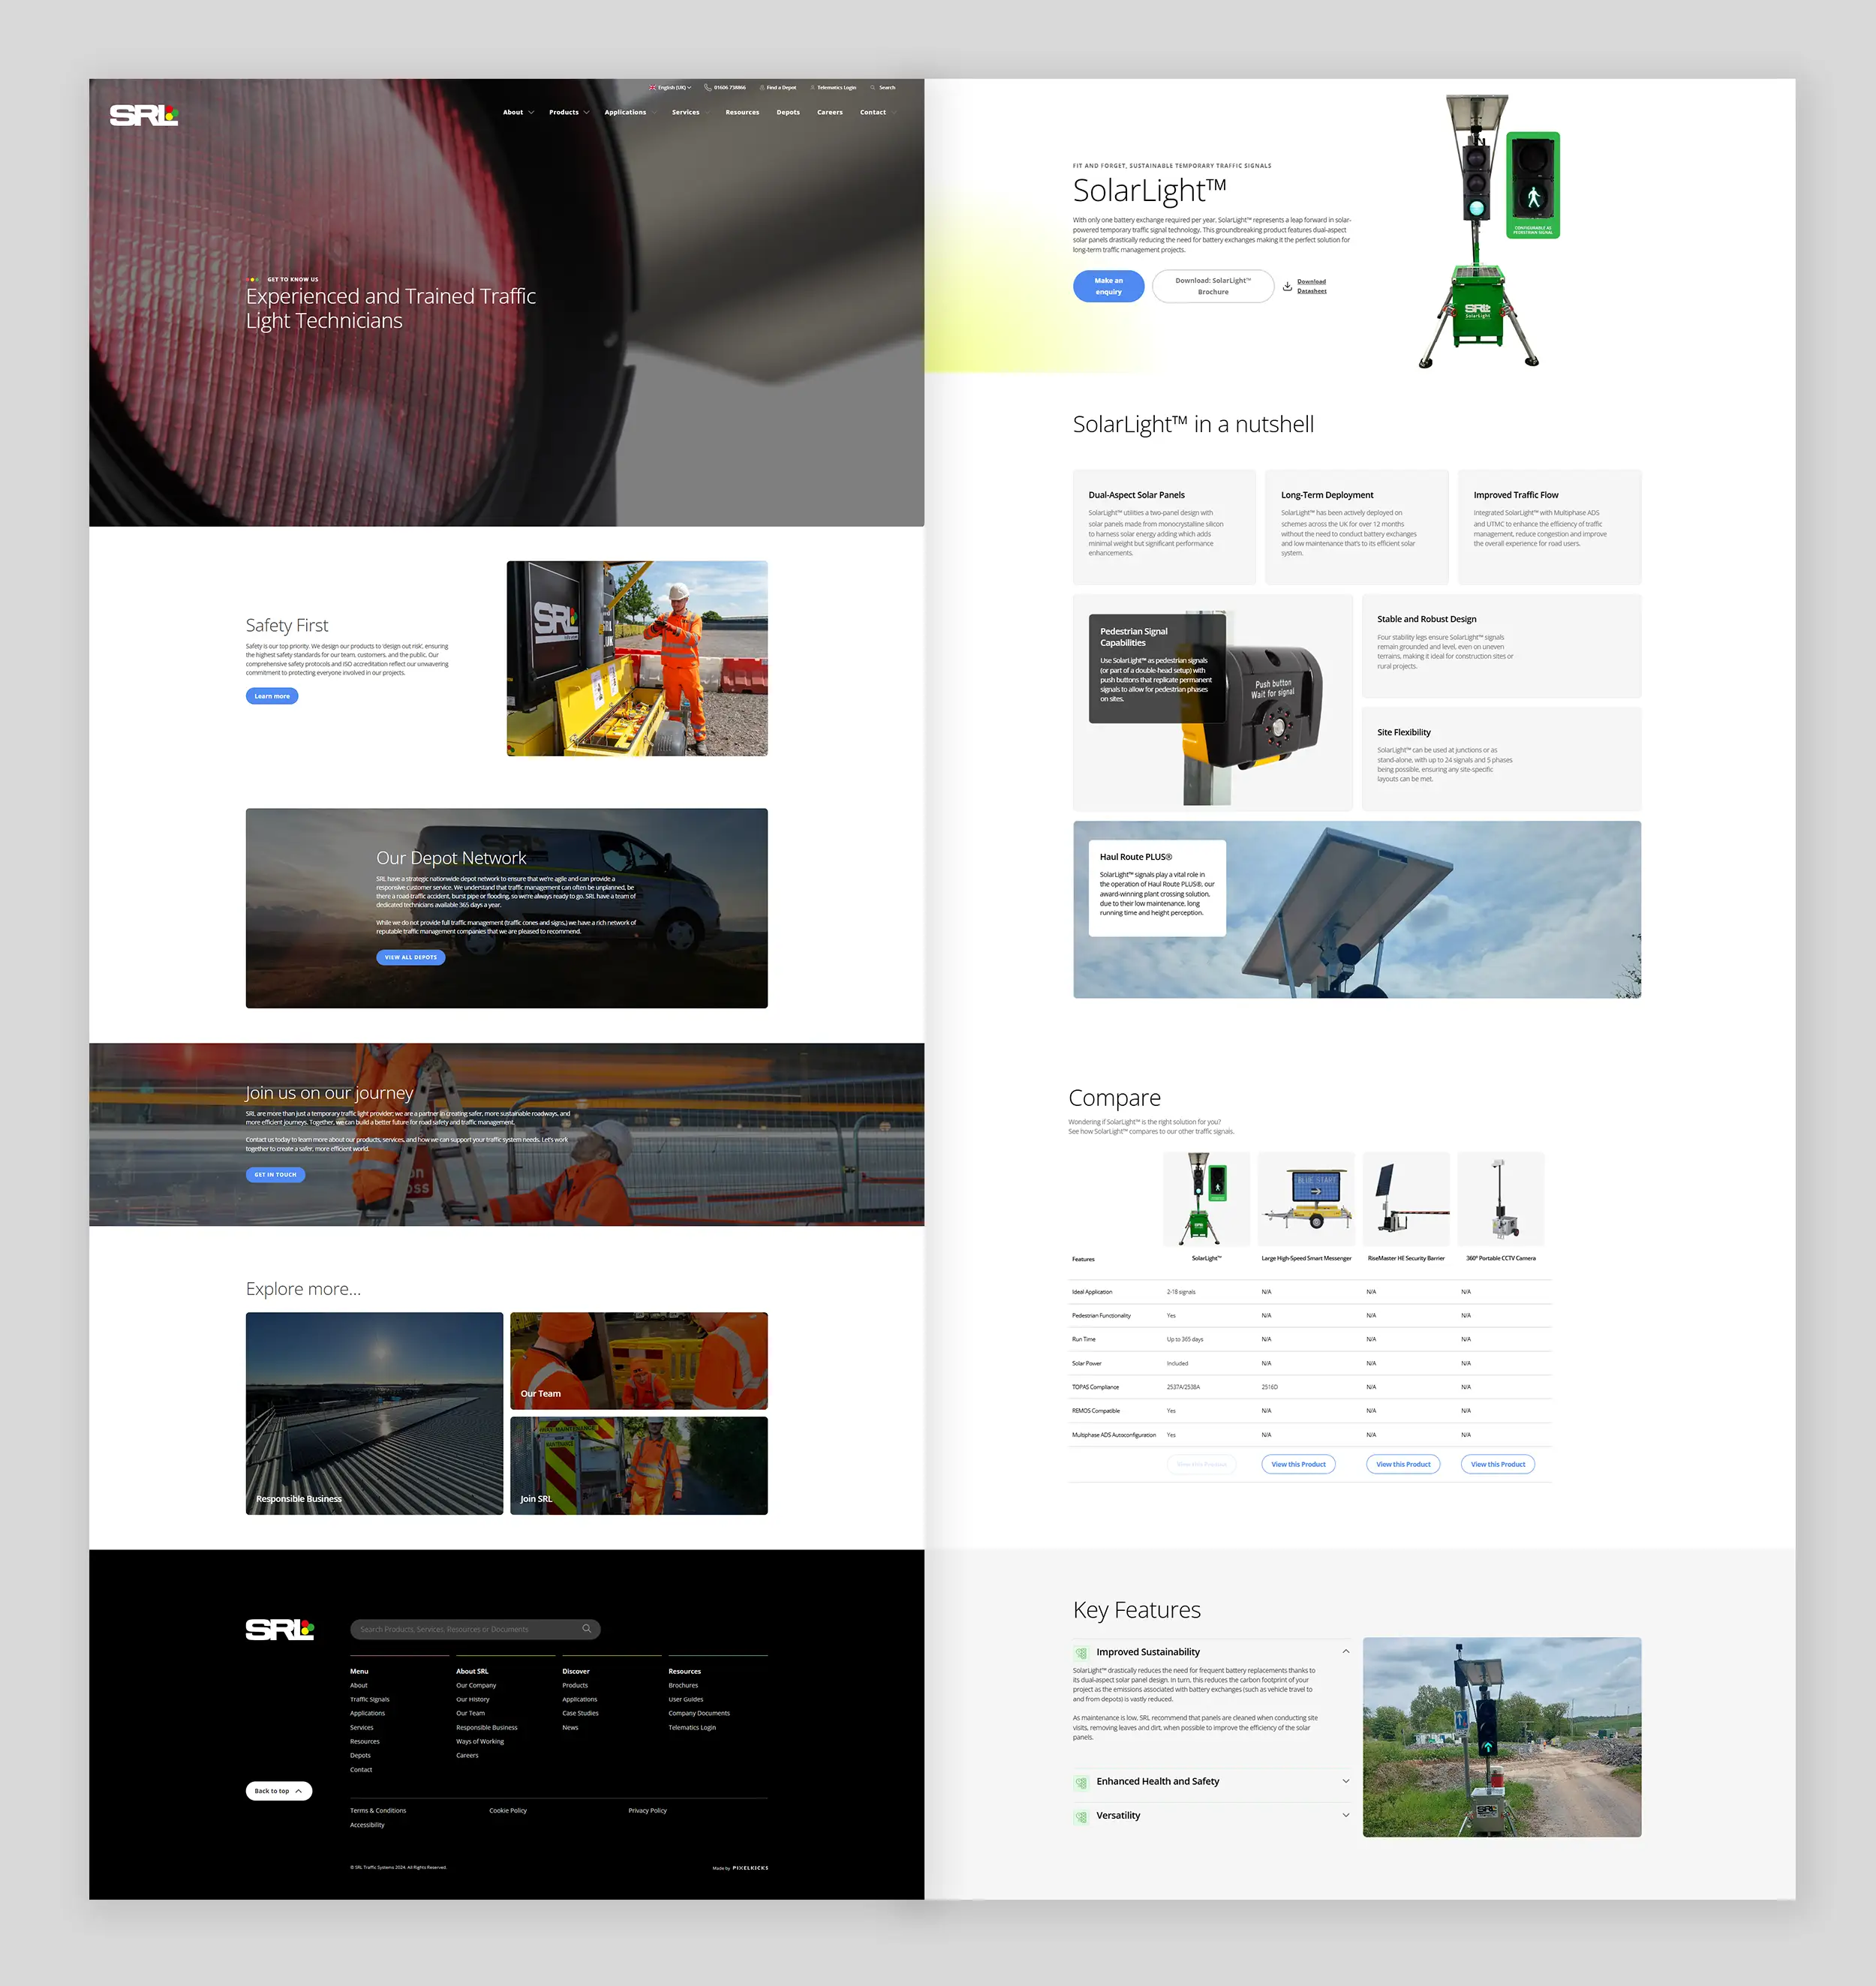Click the Download Datasheet link

click(x=1312, y=286)
